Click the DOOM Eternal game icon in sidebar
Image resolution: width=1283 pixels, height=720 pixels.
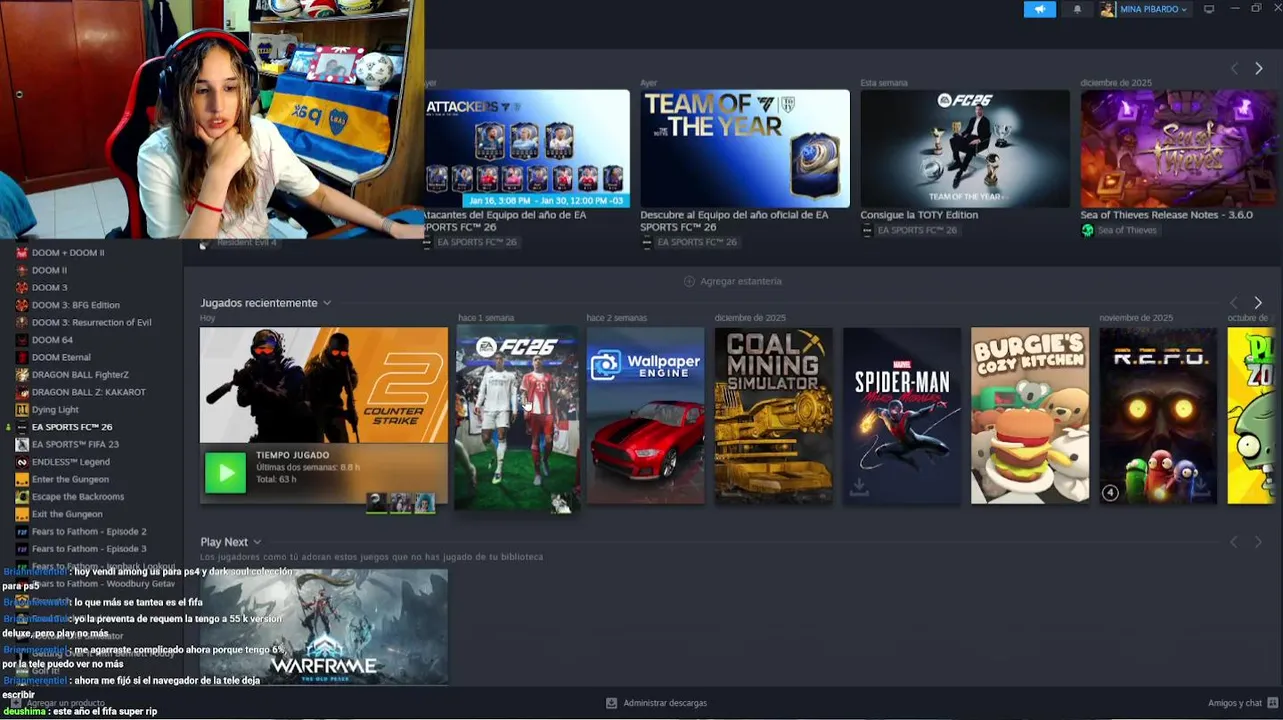coord(22,357)
